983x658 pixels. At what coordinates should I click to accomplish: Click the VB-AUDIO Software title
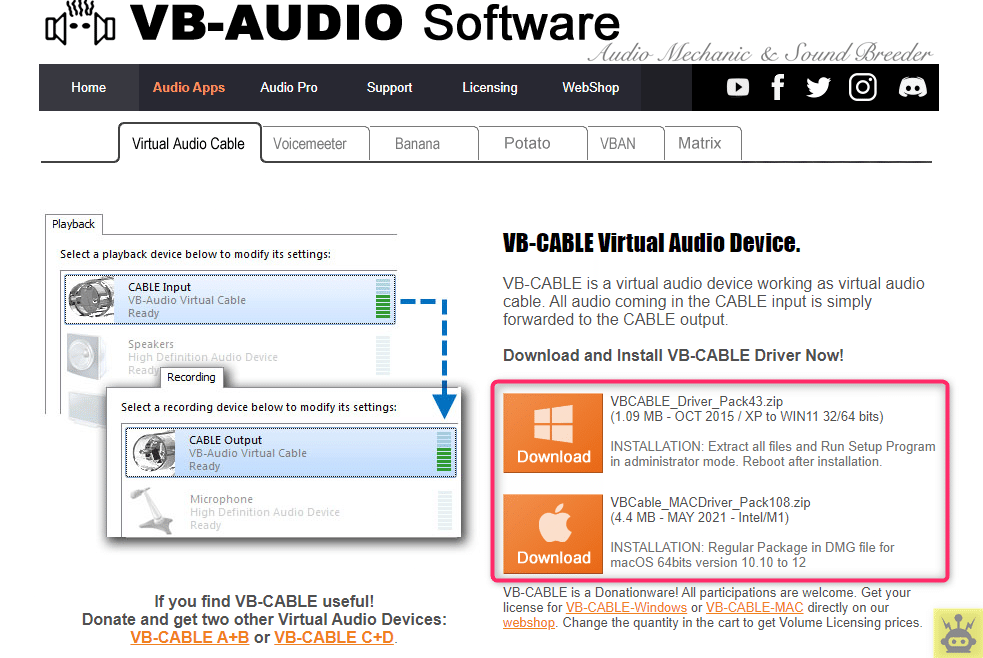coord(375,23)
